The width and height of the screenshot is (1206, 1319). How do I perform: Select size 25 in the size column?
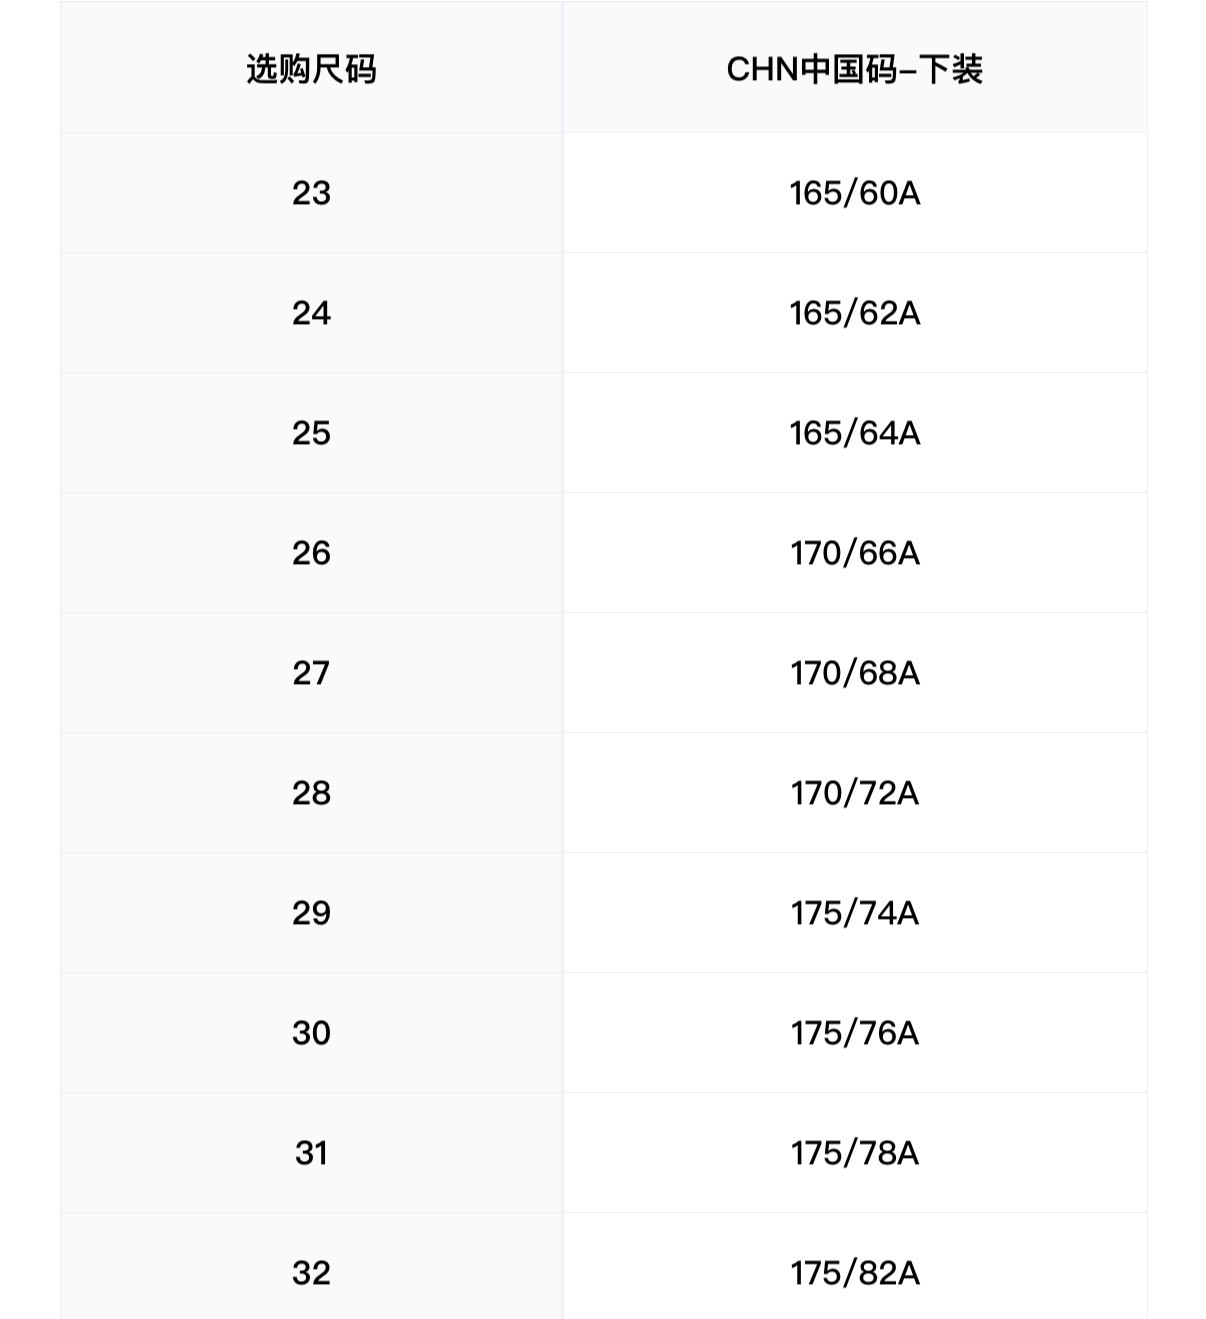[311, 433]
